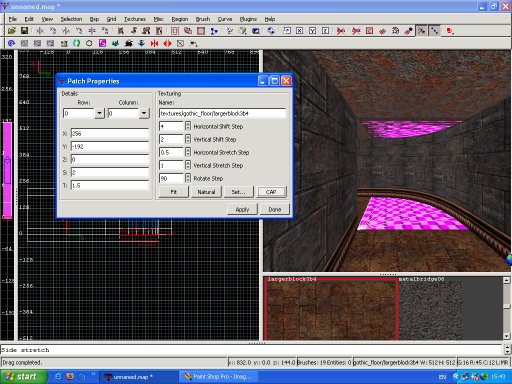Toggle the pressed wand-like toolbar button
Viewport: 512px width, 384px height.
(x=422, y=31)
